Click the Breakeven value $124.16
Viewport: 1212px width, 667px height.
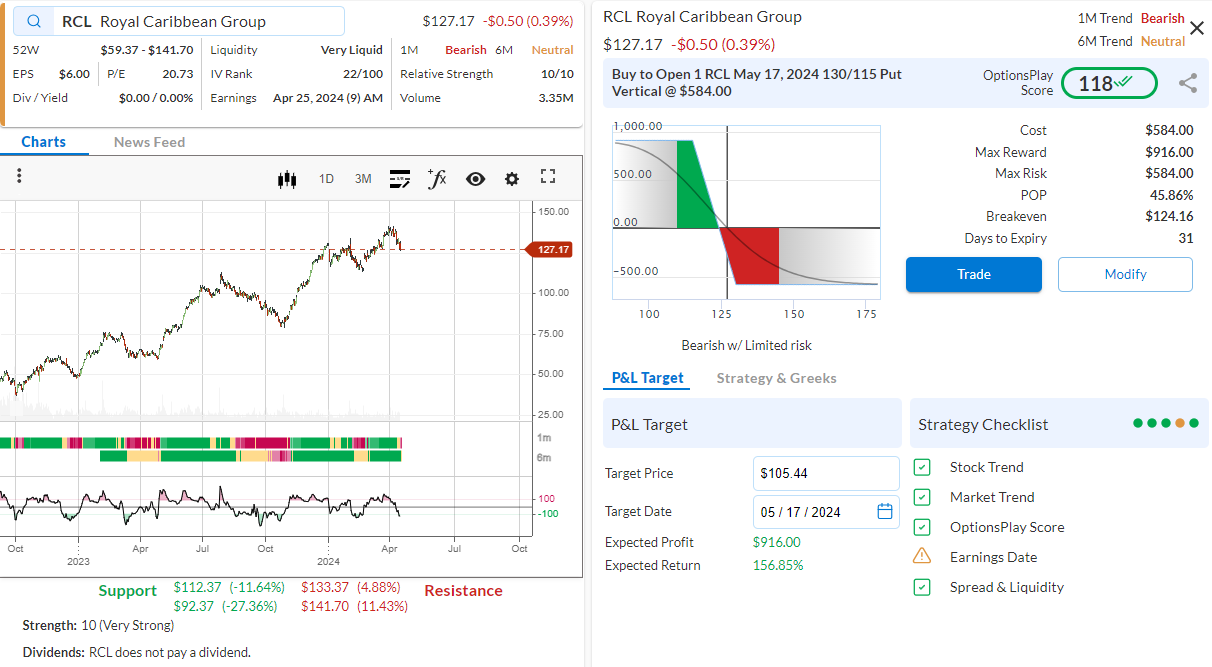(x=1169, y=216)
